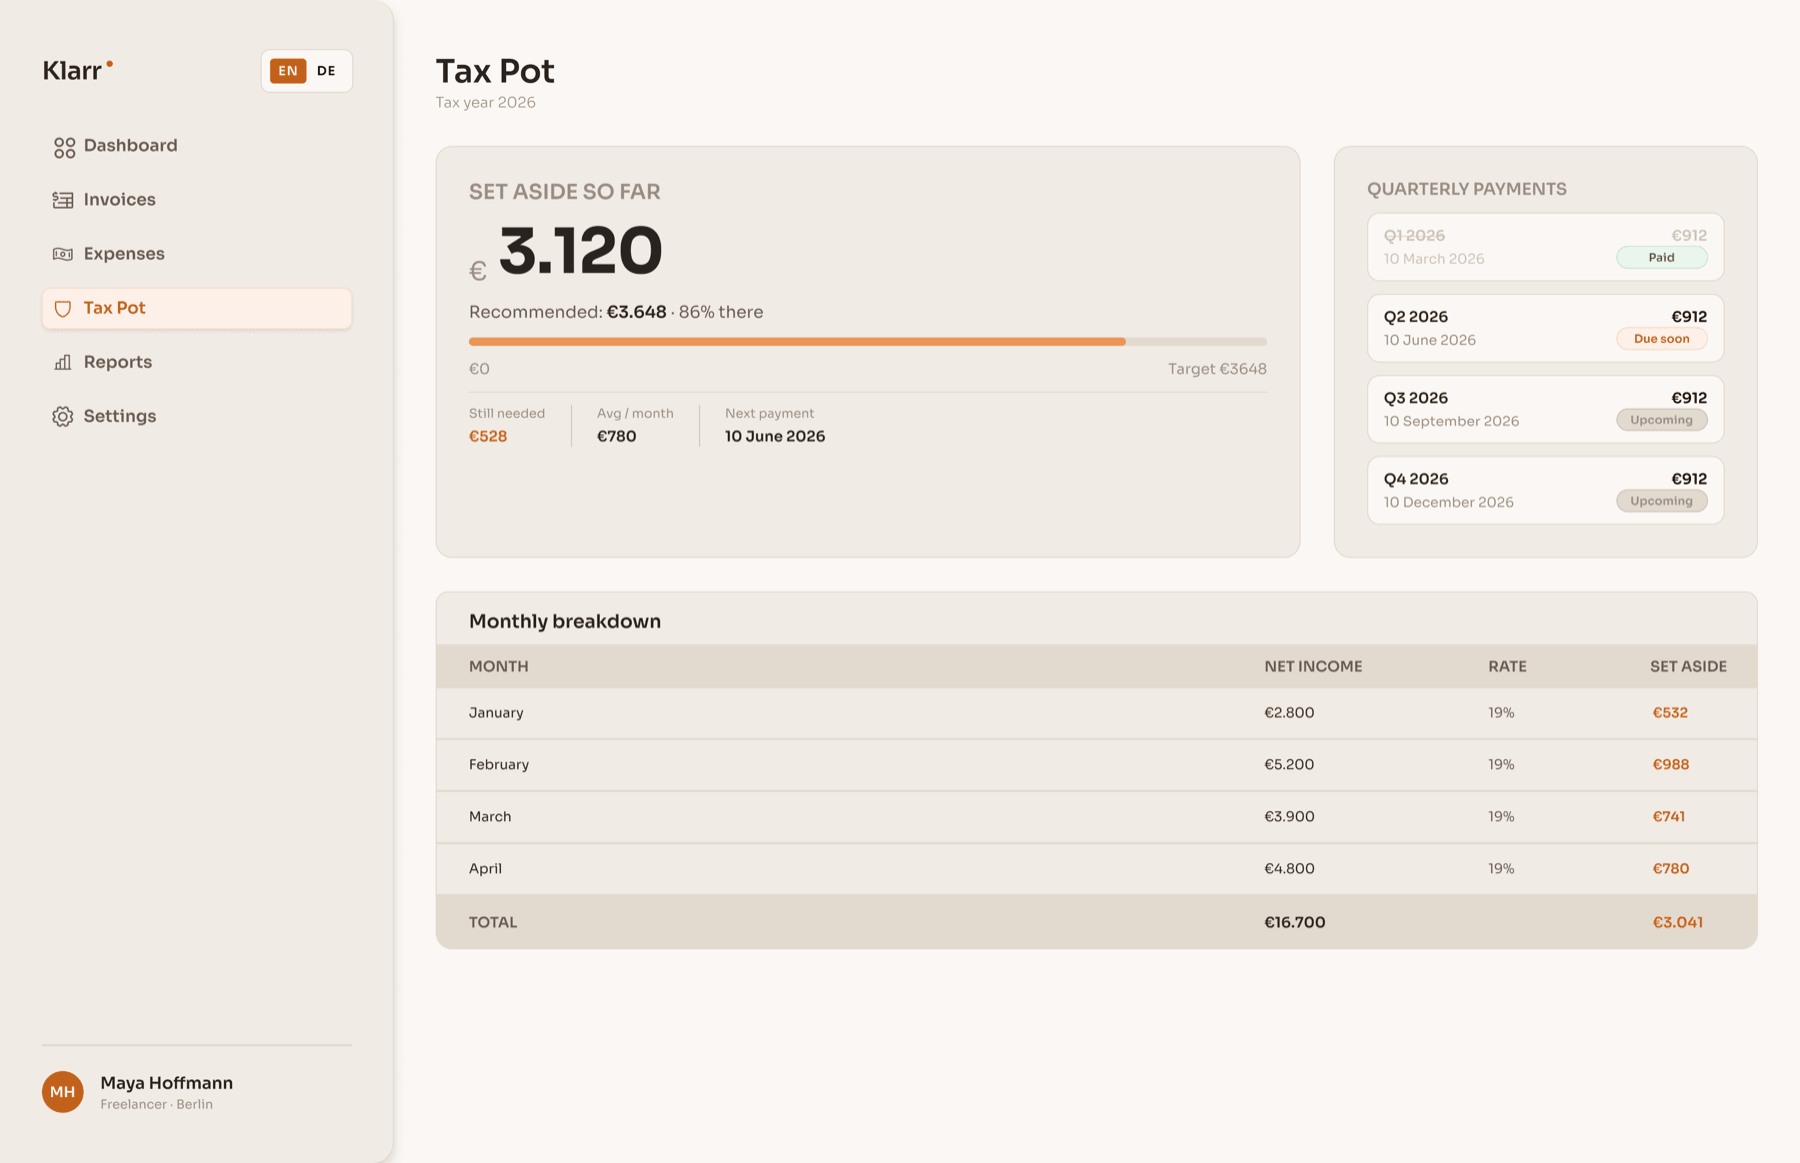Viewport: 1800px width, 1163px height.
Task: Click the Paid status badge
Action: coord(1661,257)
